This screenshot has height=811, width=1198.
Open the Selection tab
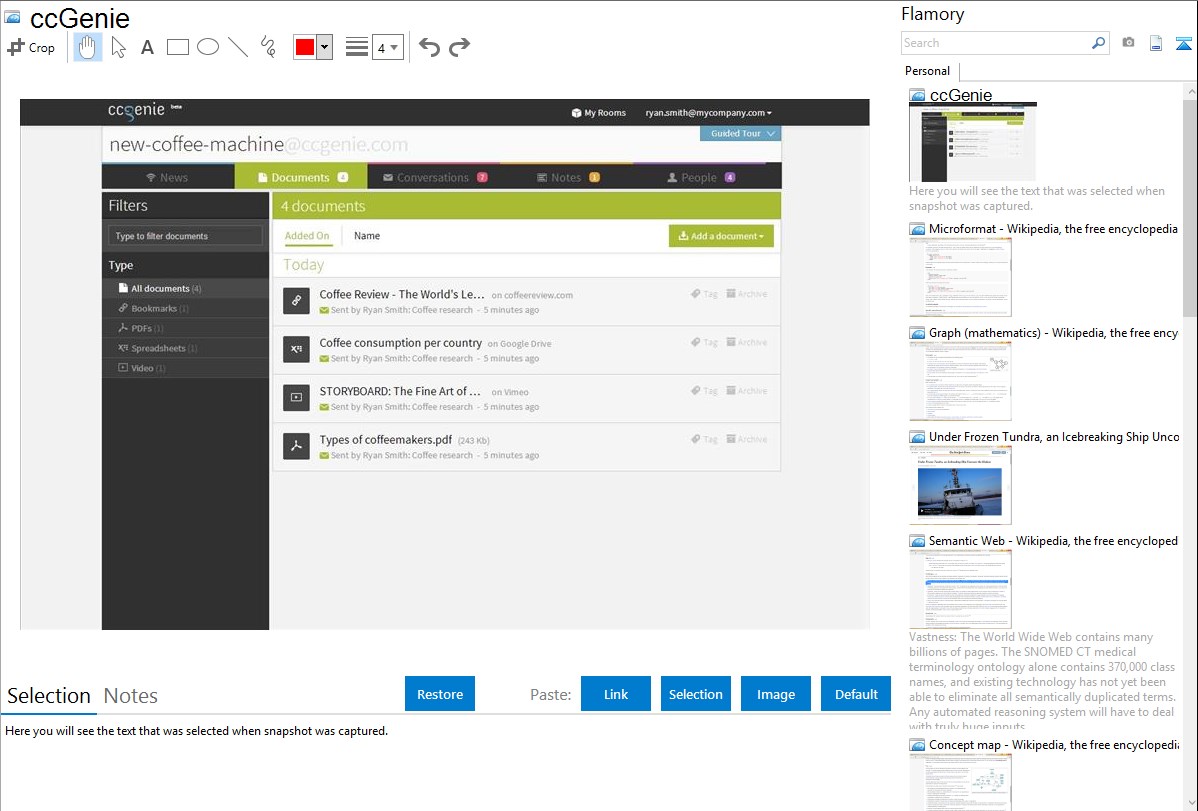(49, 696)
